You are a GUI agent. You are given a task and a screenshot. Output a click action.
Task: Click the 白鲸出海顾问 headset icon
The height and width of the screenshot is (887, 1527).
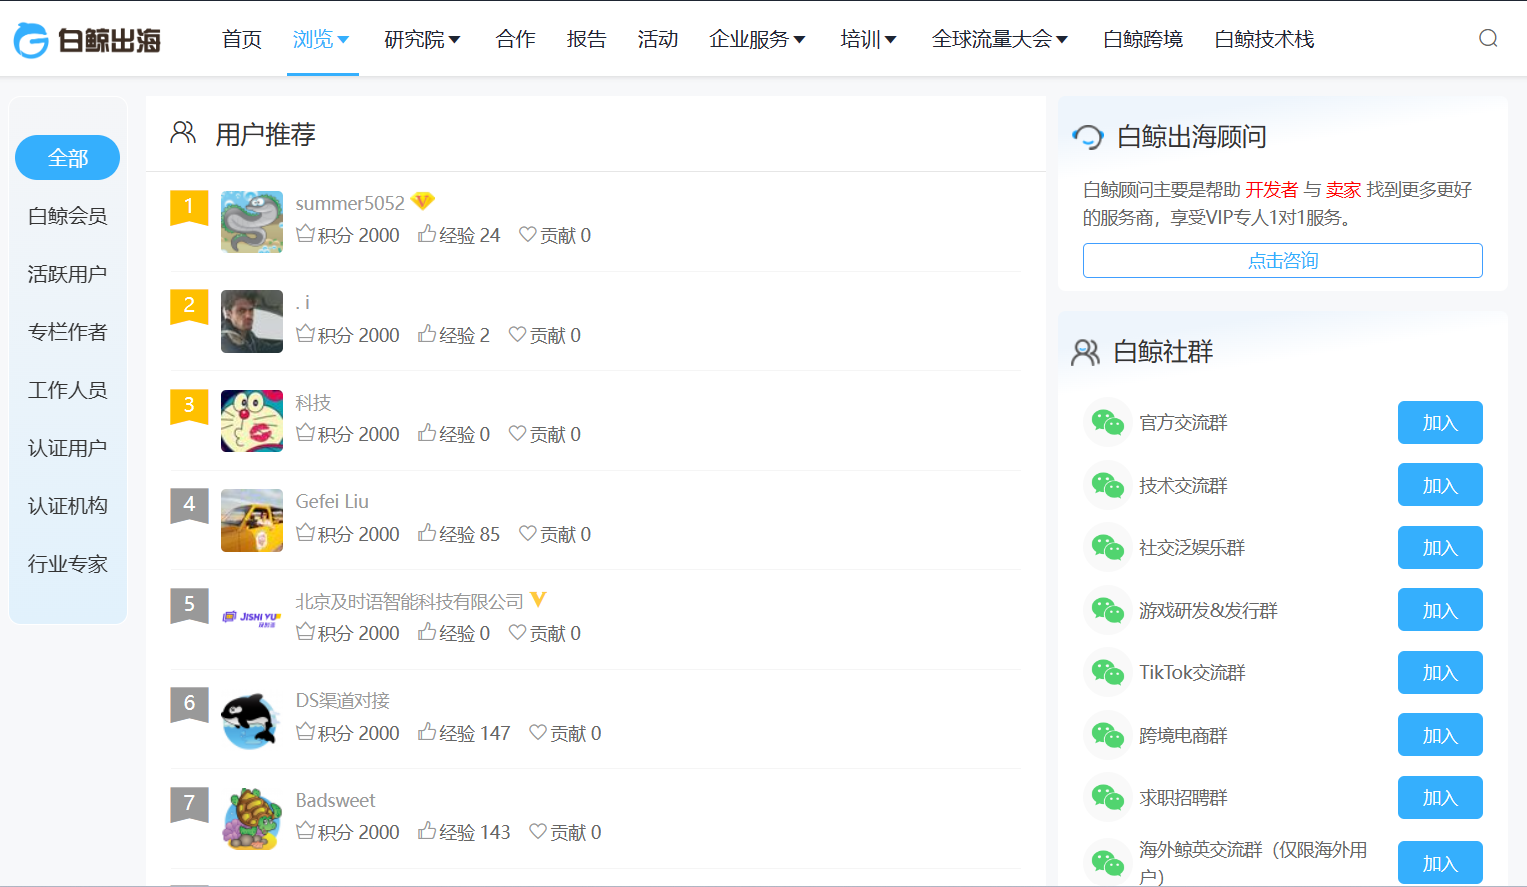(x=1088, y=137)
